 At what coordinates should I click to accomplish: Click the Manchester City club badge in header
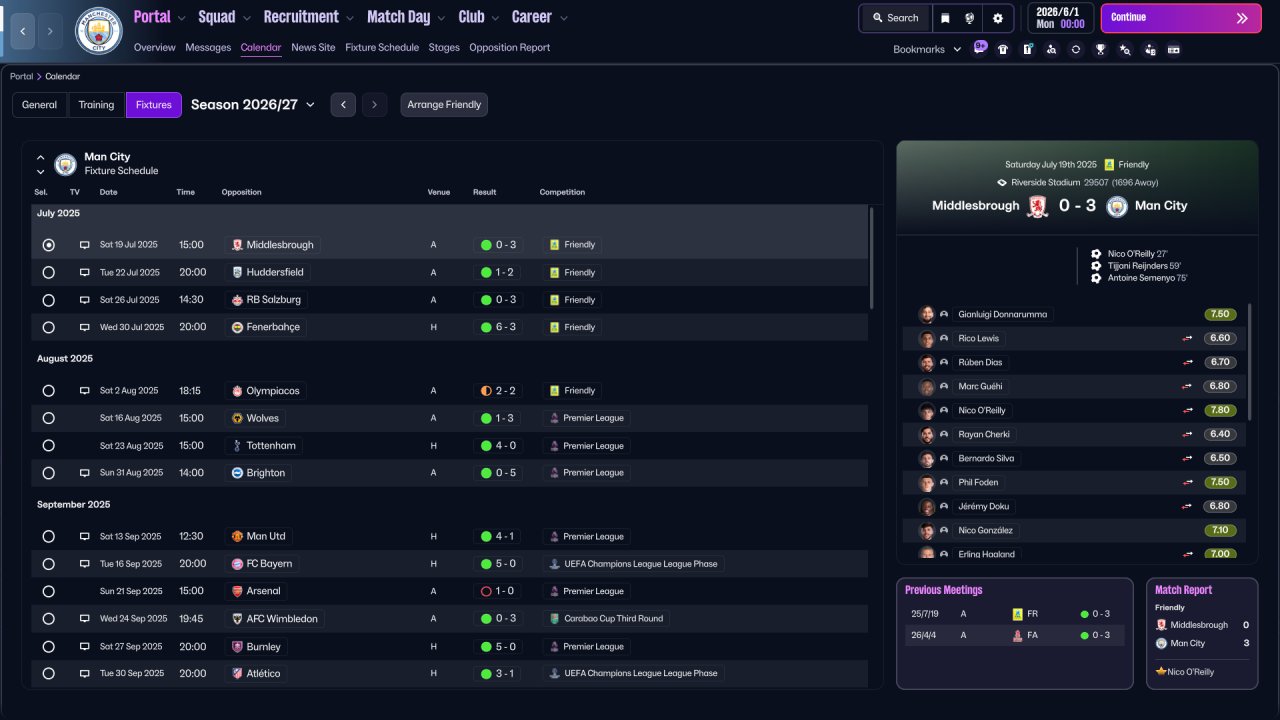pos(99,31)
